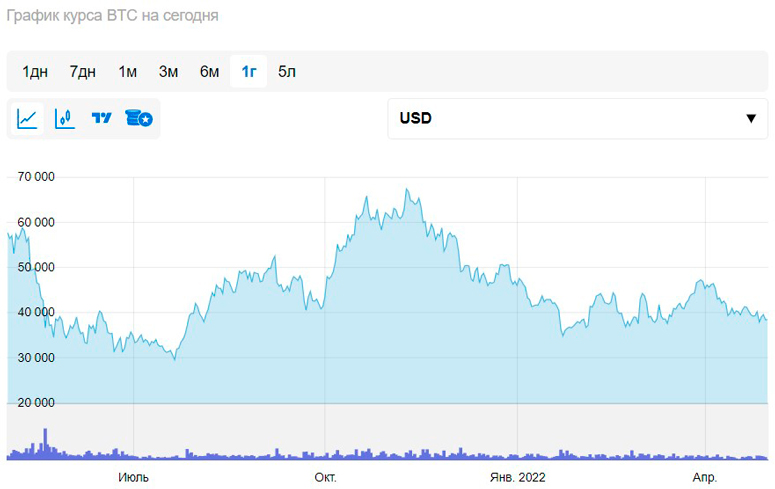Select the line chart view icon

(x=28, y=119)
